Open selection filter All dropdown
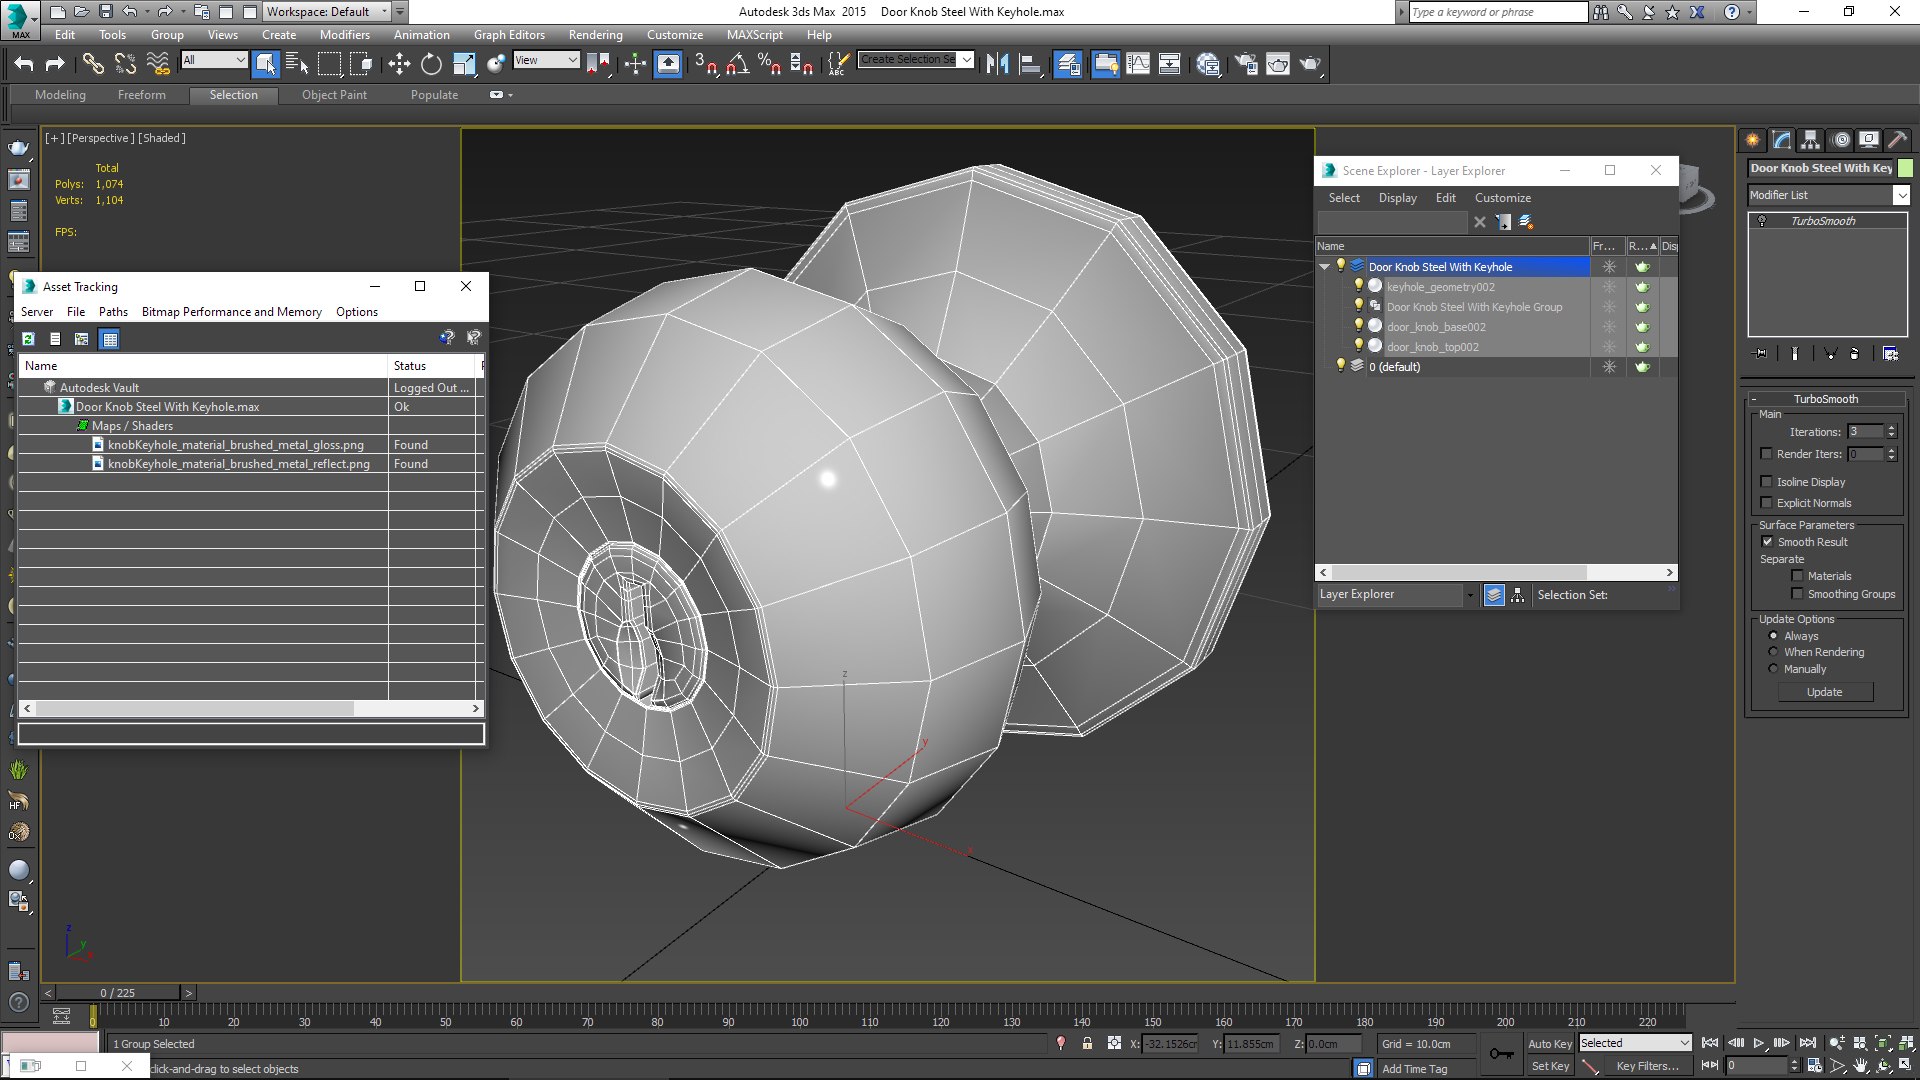The width and height of the screenshot is (1920, 1080). 213,60
